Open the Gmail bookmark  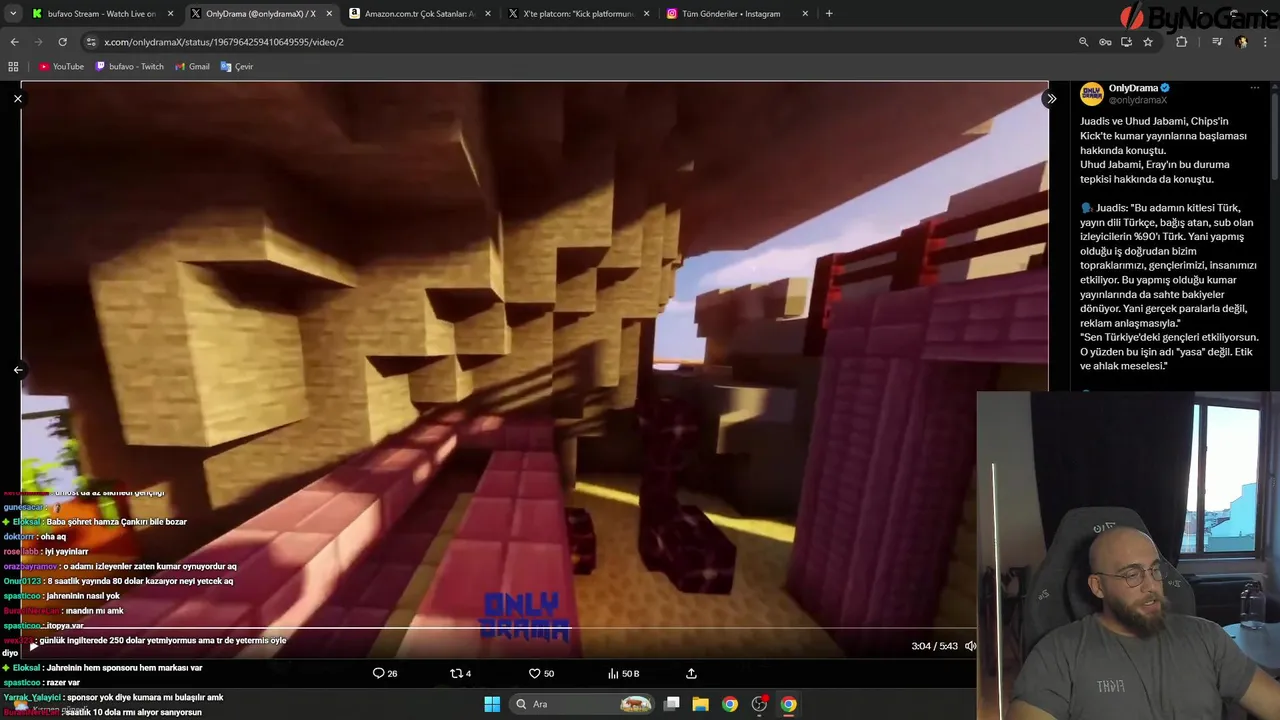pyautogui.click(x=192, y=67)
